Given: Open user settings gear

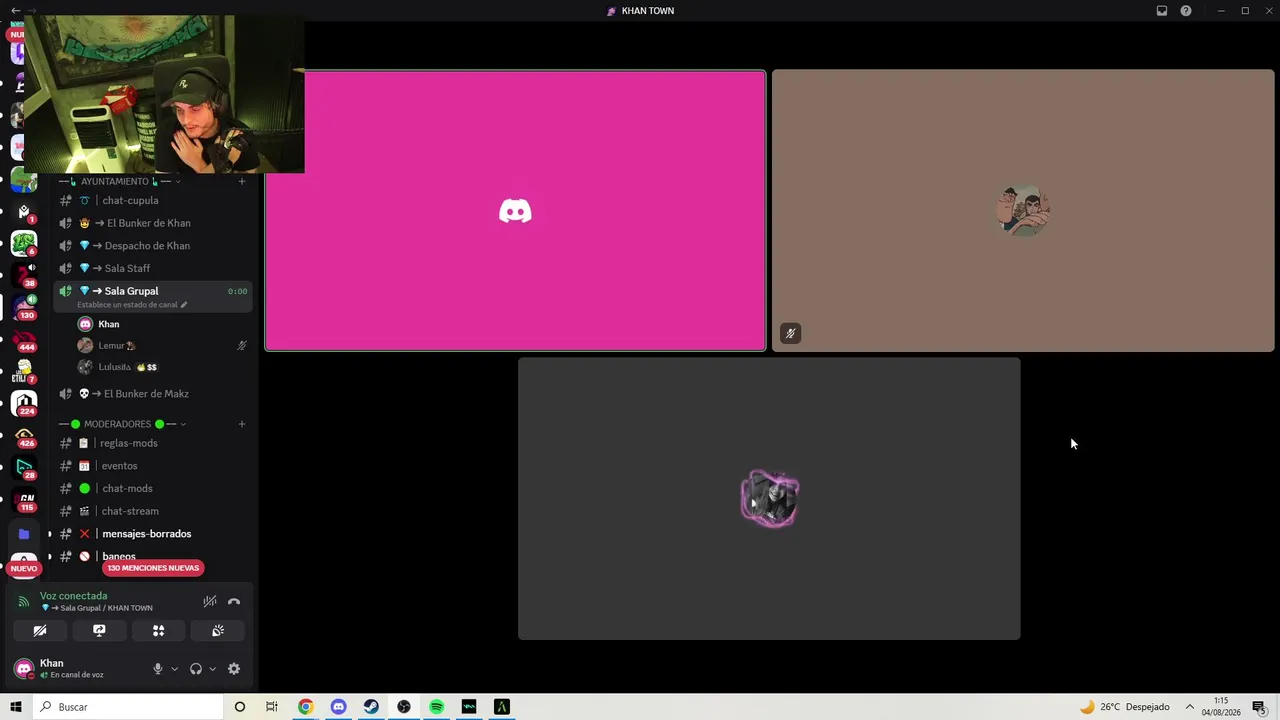Looking at the screenshot, I should pos(234,669).
